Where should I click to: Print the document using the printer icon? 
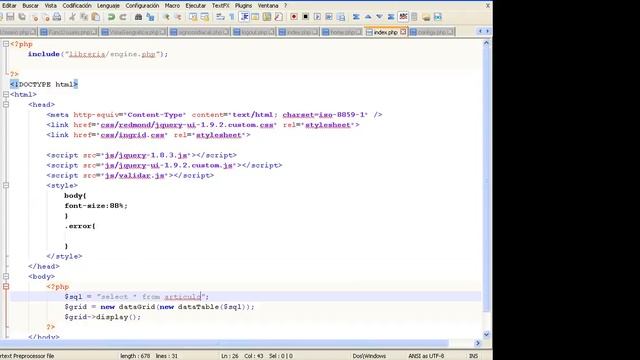click(57, 17)
